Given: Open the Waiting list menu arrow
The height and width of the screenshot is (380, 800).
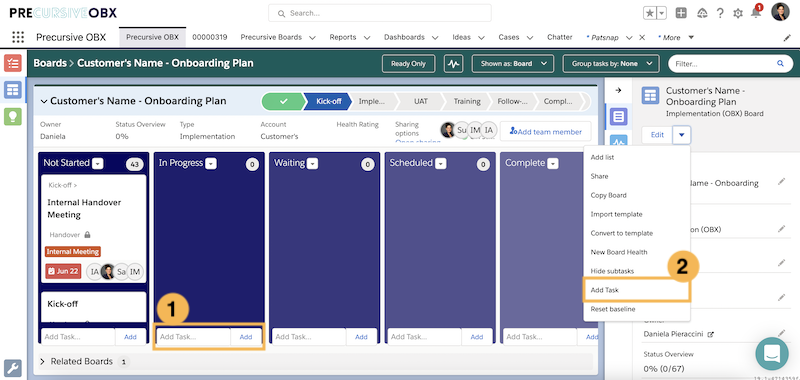Looking at the screenshot, I should pos(312,164).
